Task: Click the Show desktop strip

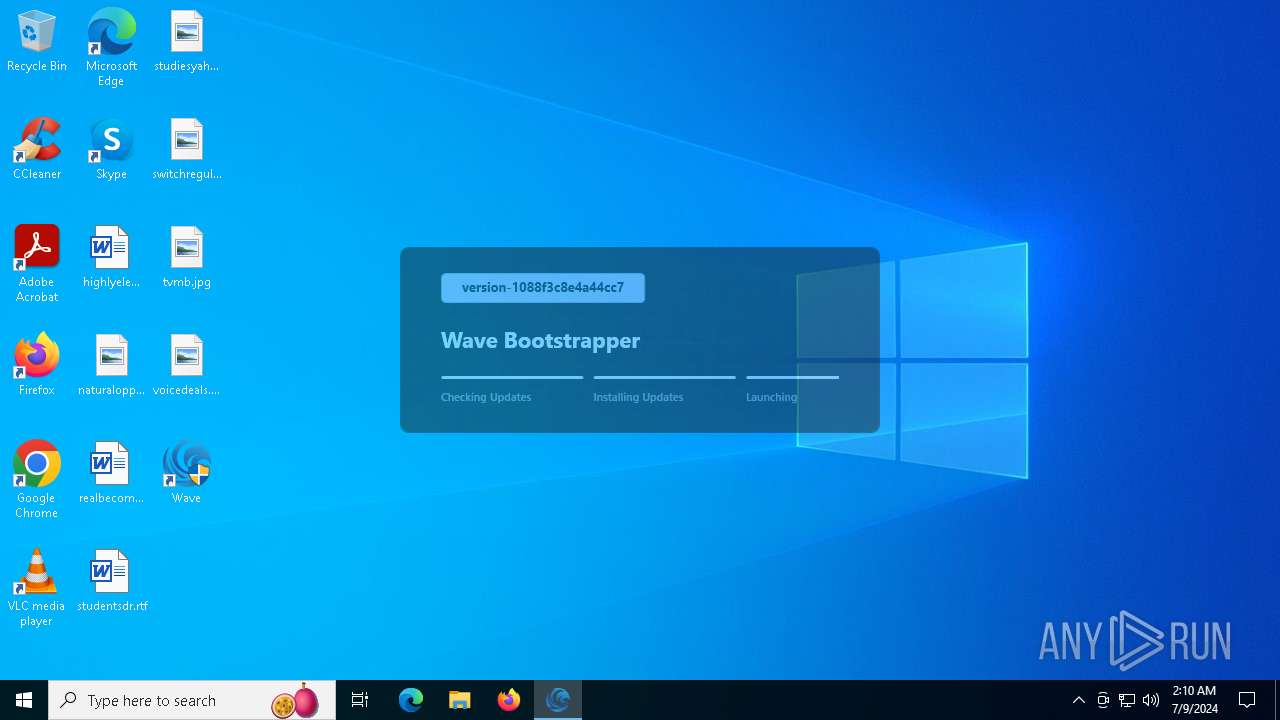Action: coord(1277,700)
